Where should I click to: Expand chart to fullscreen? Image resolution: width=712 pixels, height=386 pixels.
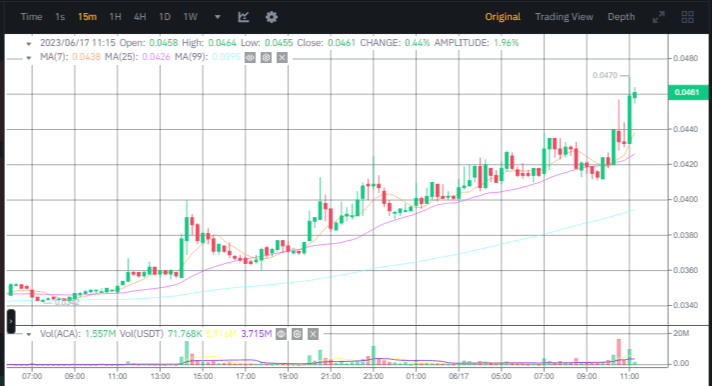point(658,17)
